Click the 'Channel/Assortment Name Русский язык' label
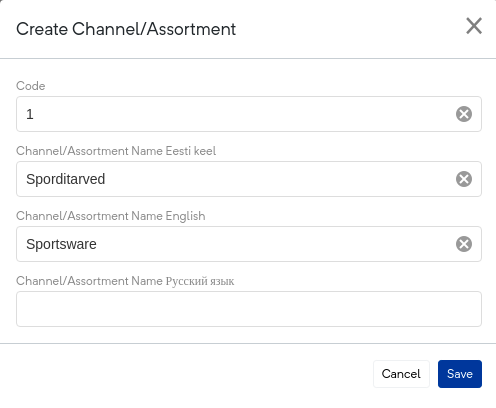The image size is (496, 408). pyautogui.click(x=125, y=281)
